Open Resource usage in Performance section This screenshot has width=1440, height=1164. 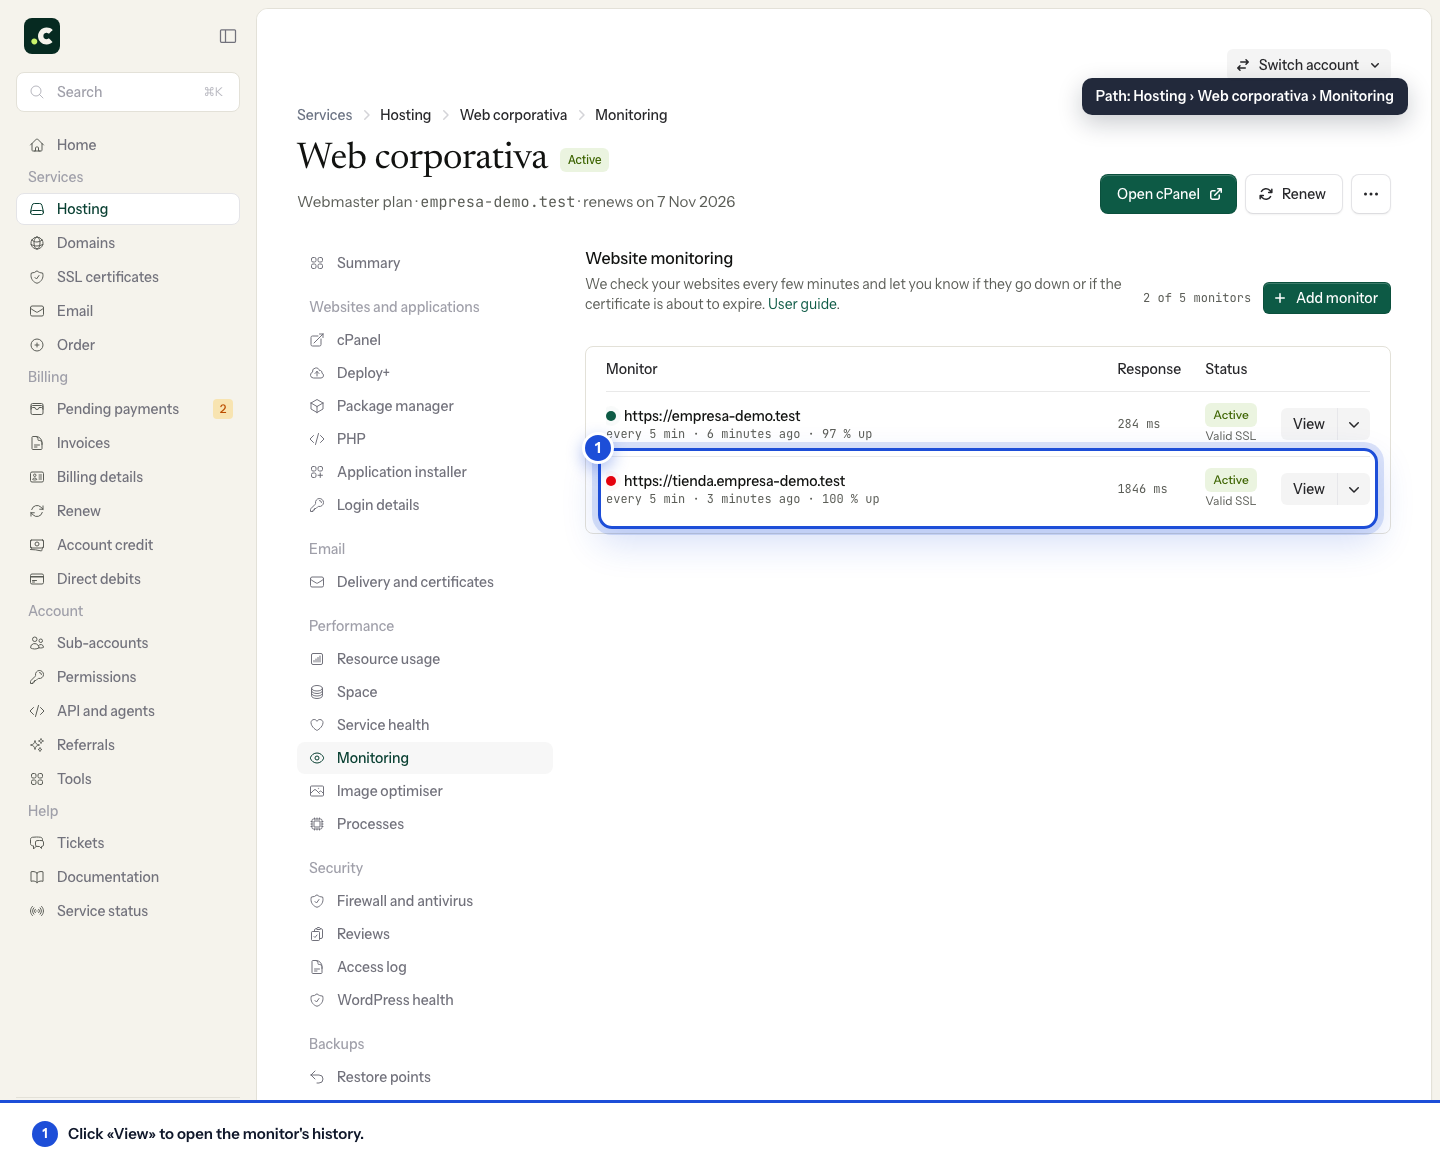click(425, 659)
